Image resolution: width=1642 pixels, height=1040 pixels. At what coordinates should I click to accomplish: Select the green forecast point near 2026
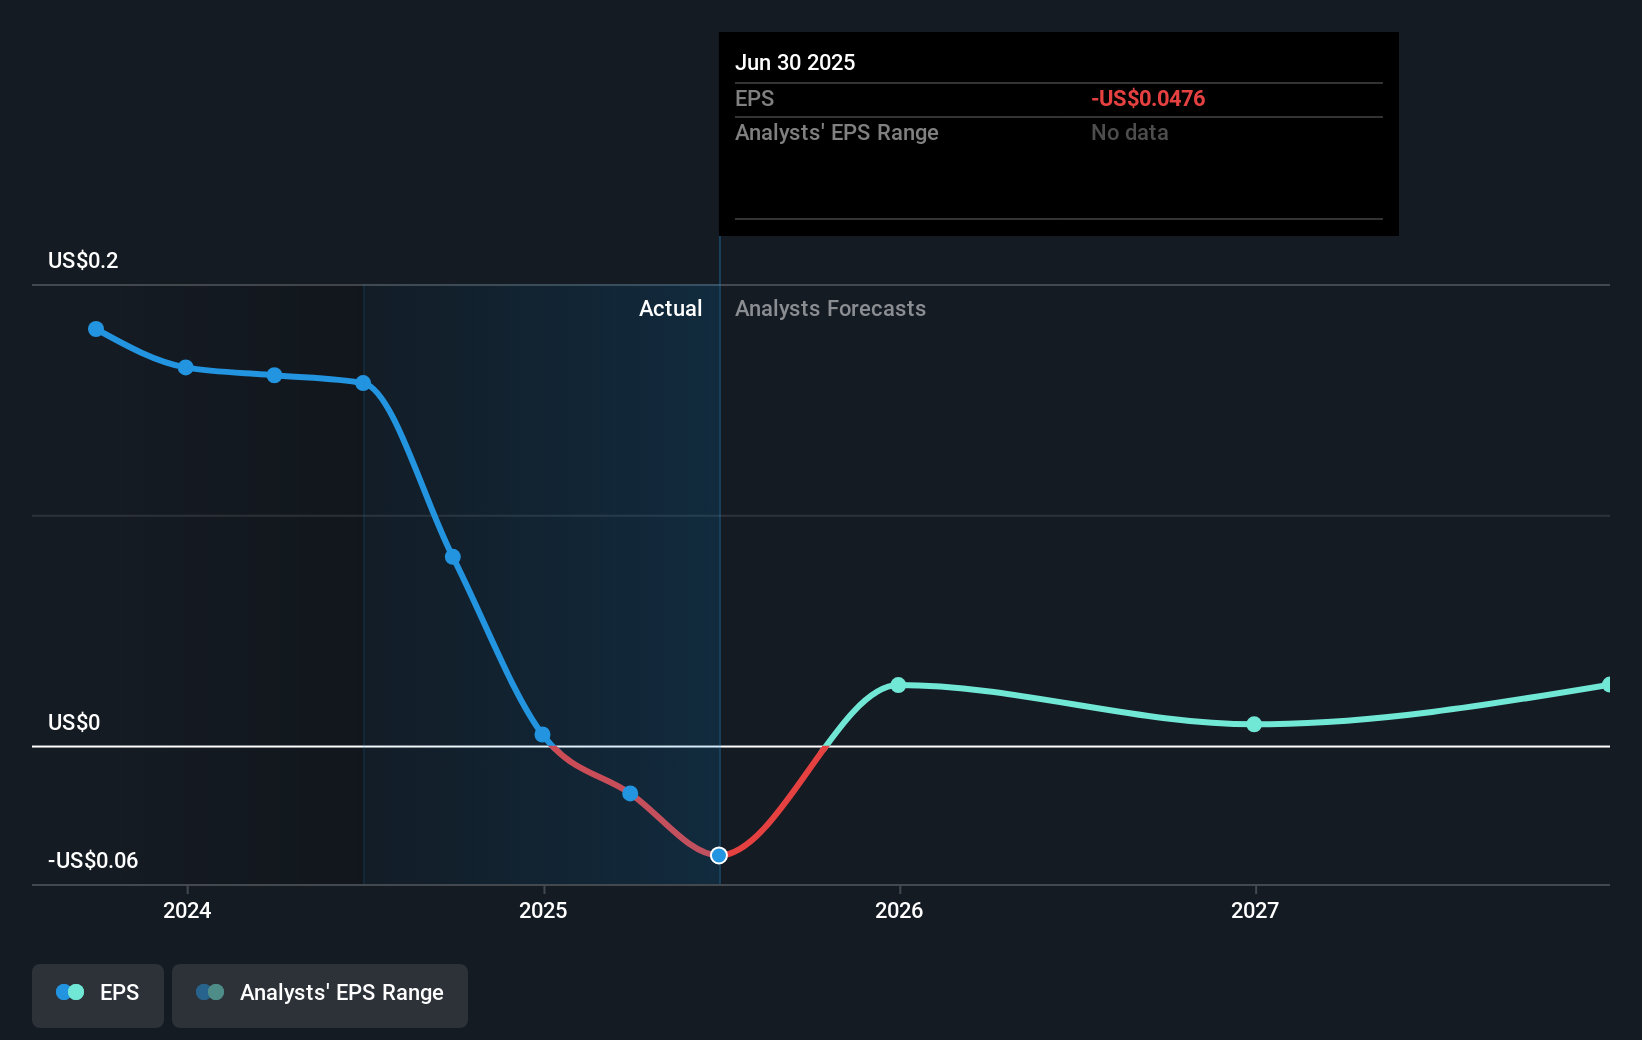click(899, 685)
